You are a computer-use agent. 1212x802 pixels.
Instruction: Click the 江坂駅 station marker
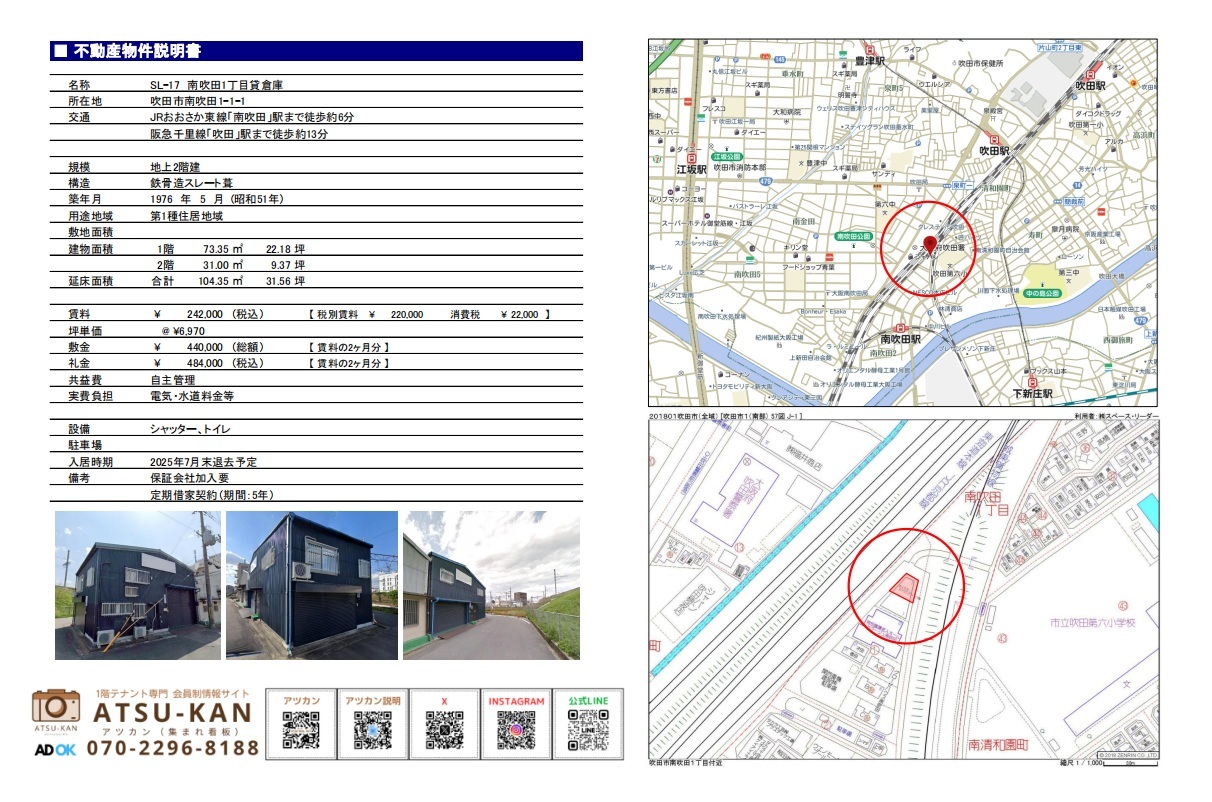tap(690, 158)
